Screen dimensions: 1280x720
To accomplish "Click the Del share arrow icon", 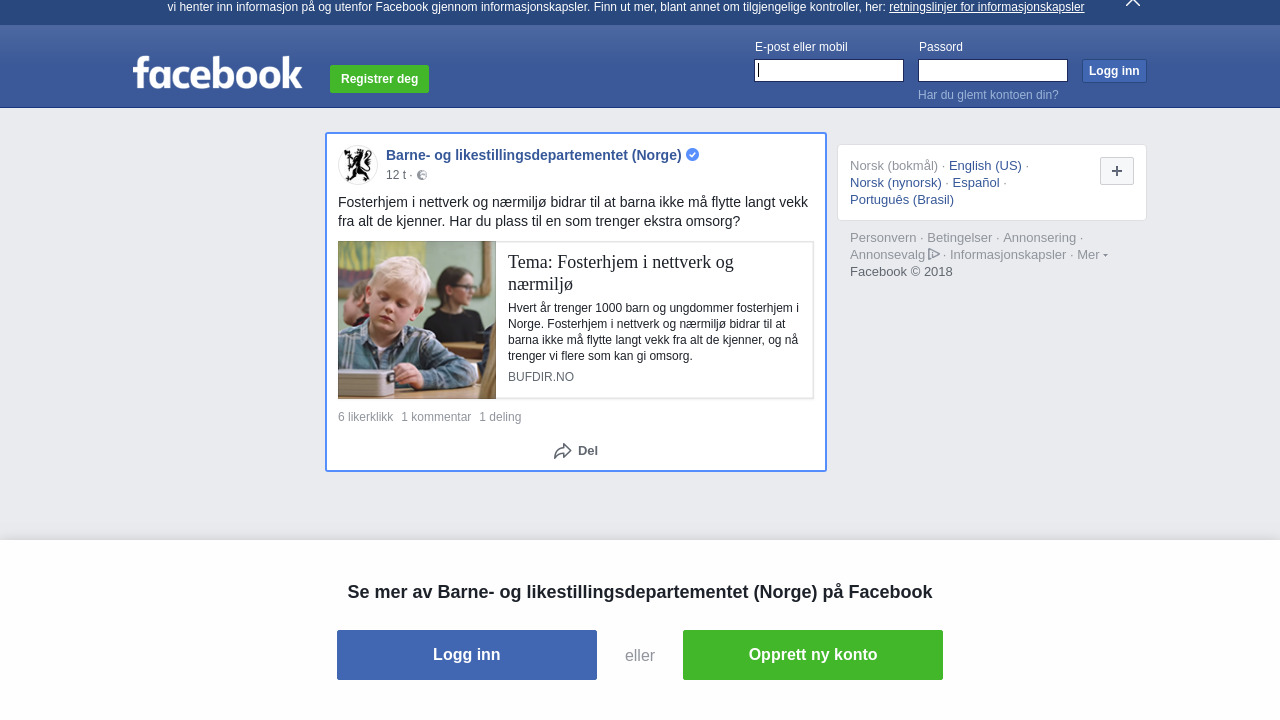I will click(x=563, y=451).
